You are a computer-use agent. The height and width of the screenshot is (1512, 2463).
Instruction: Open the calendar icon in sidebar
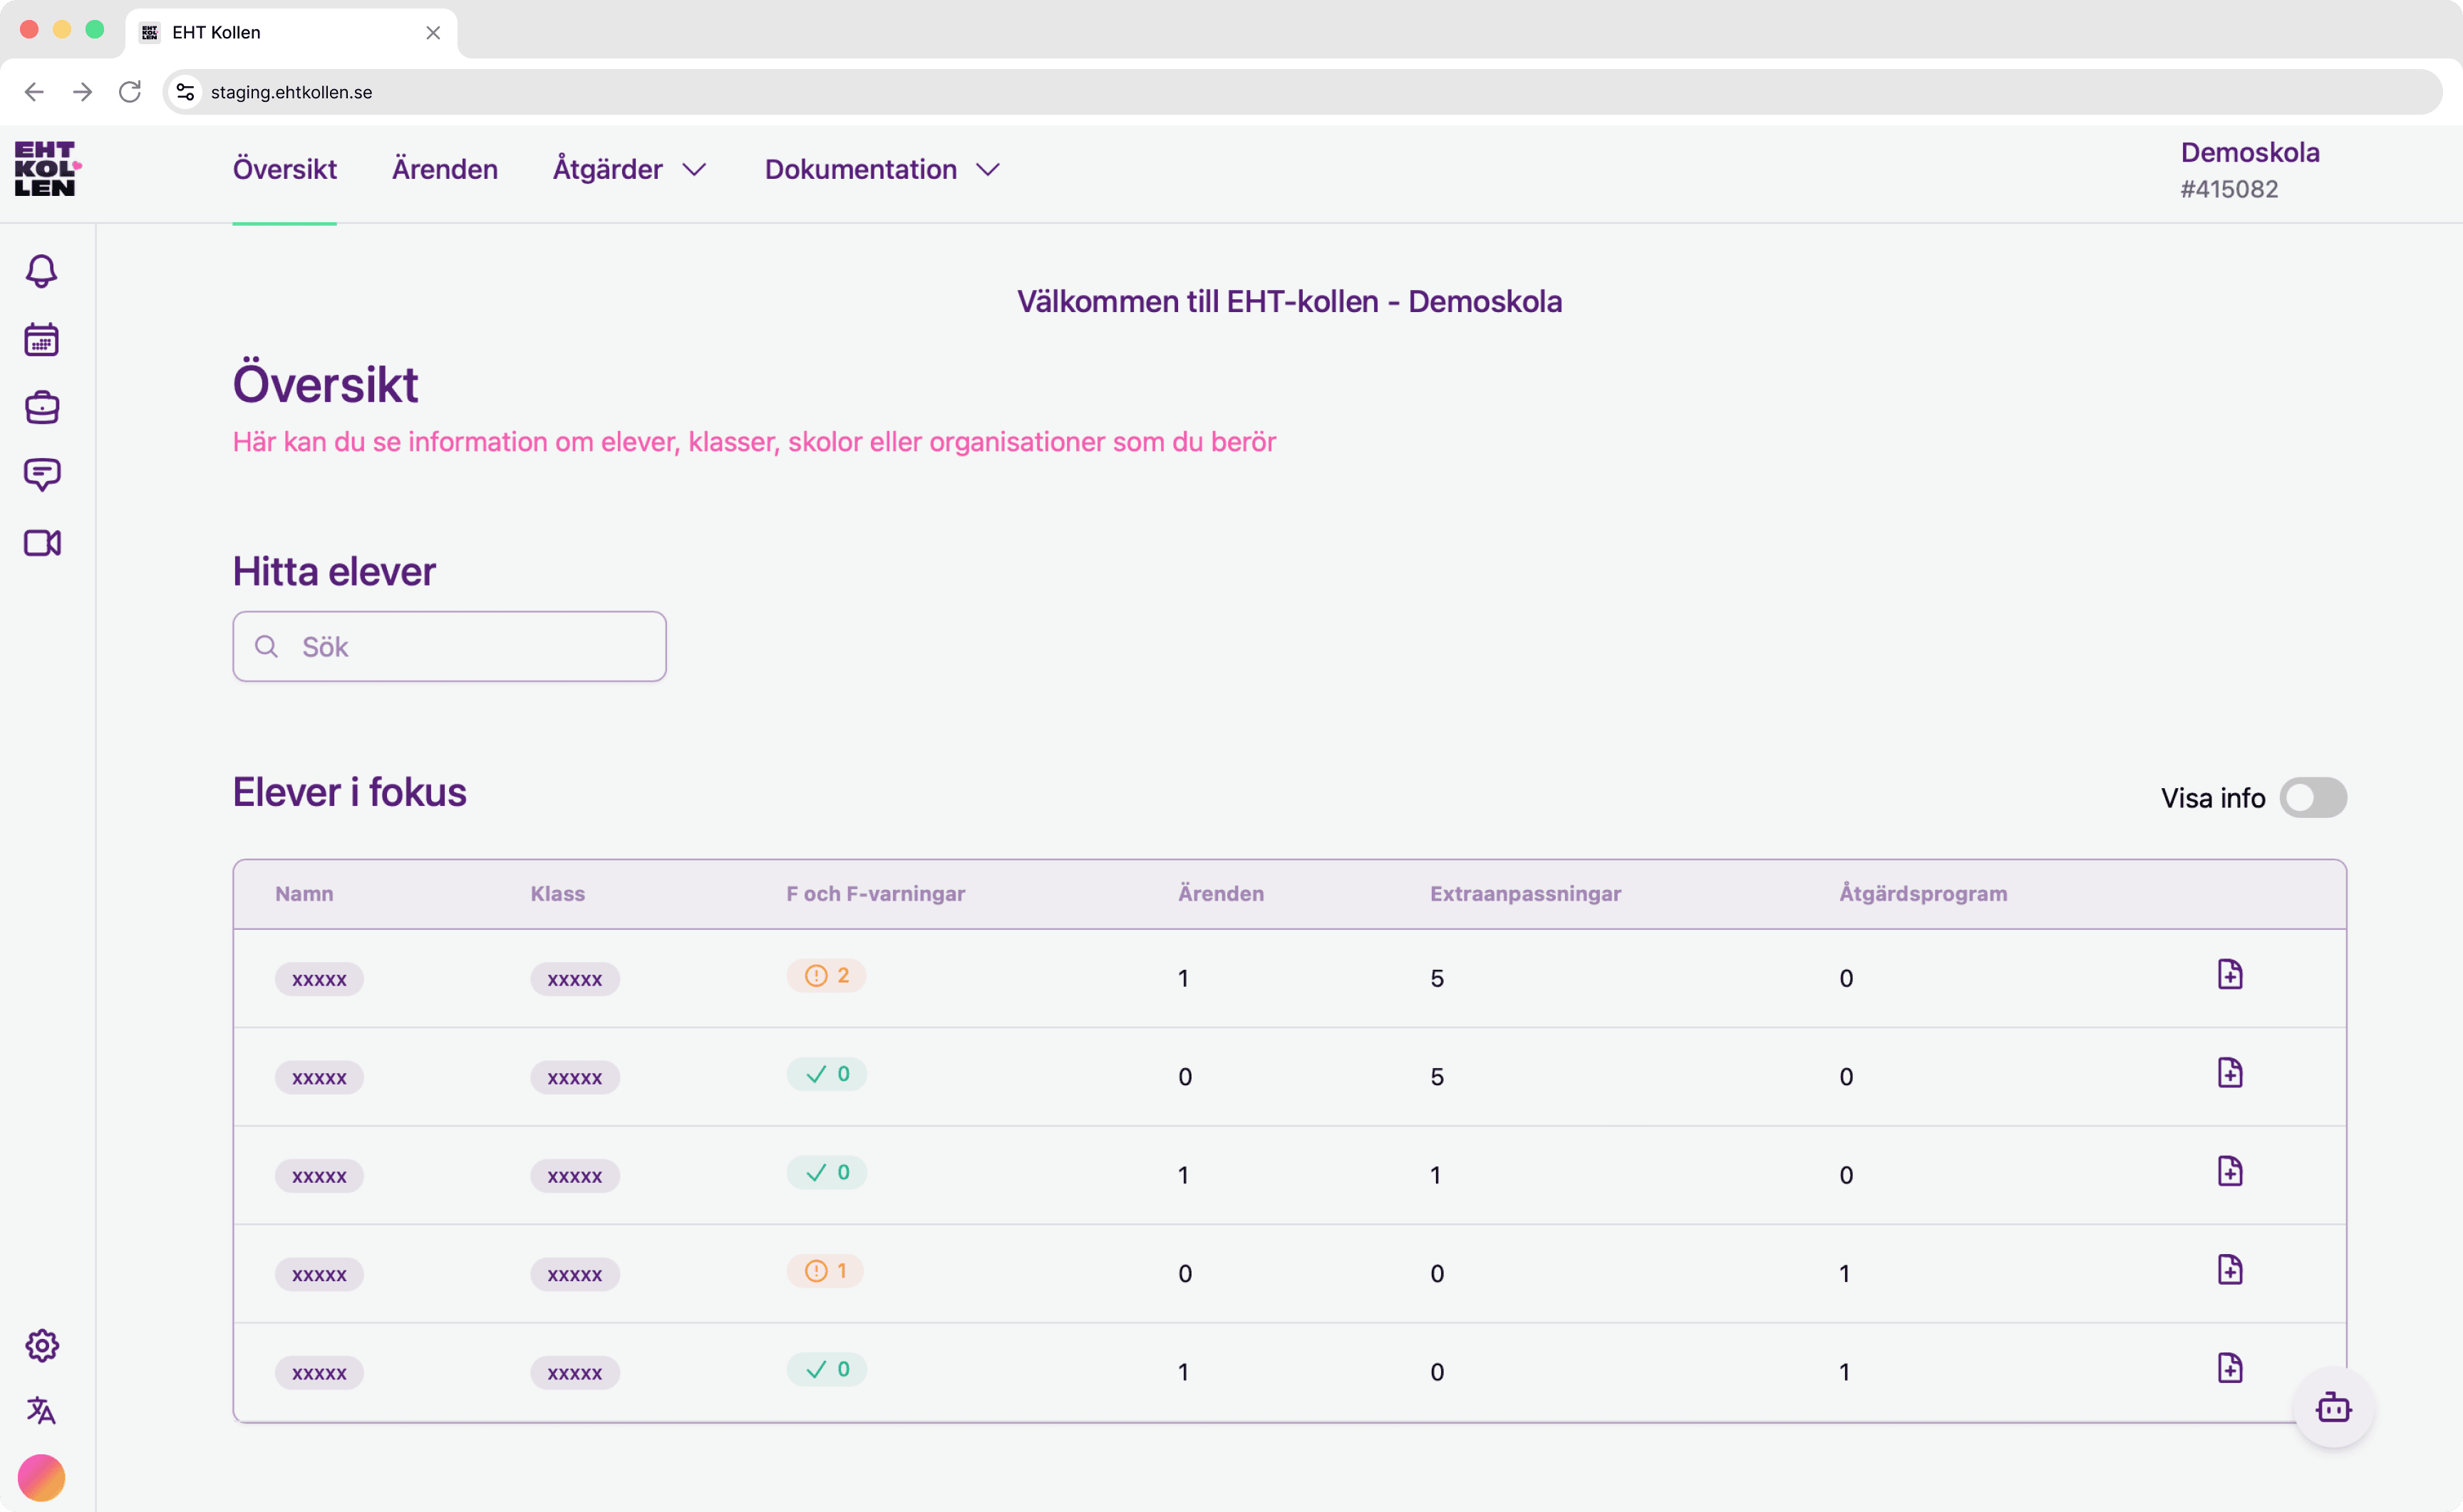[41, 340]
